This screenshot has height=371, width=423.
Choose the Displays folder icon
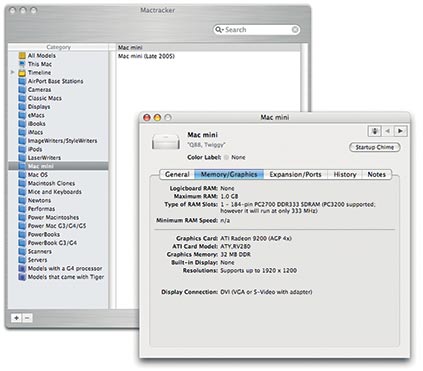[x=22, y=107]
